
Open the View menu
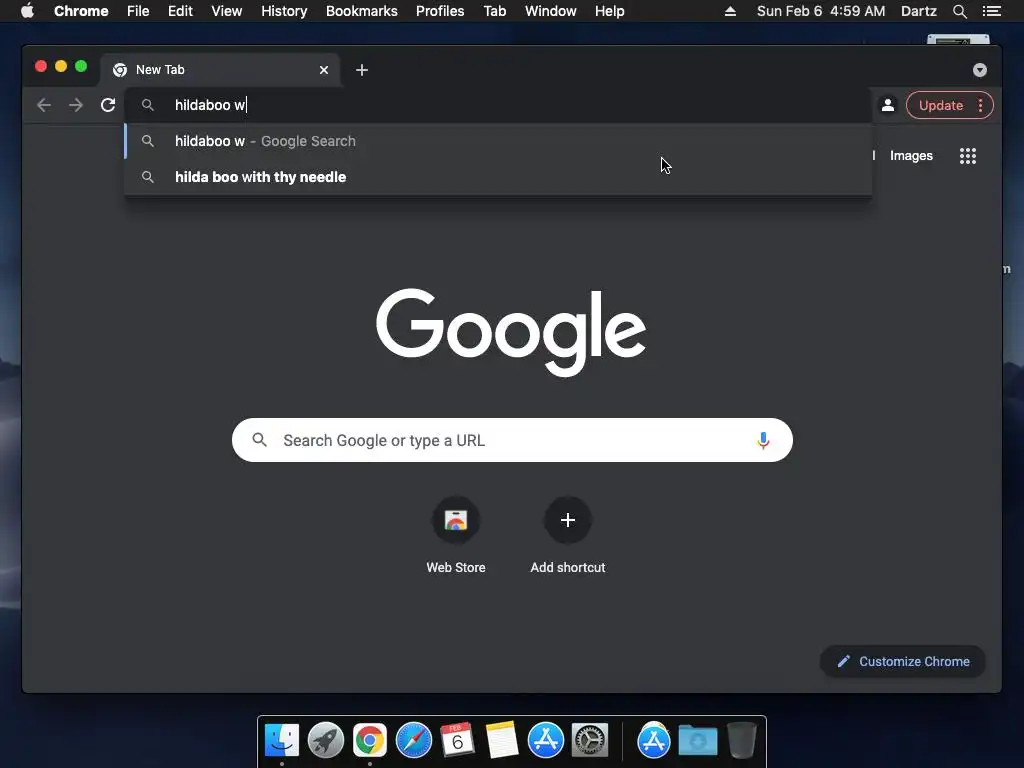tap(227, 11)
